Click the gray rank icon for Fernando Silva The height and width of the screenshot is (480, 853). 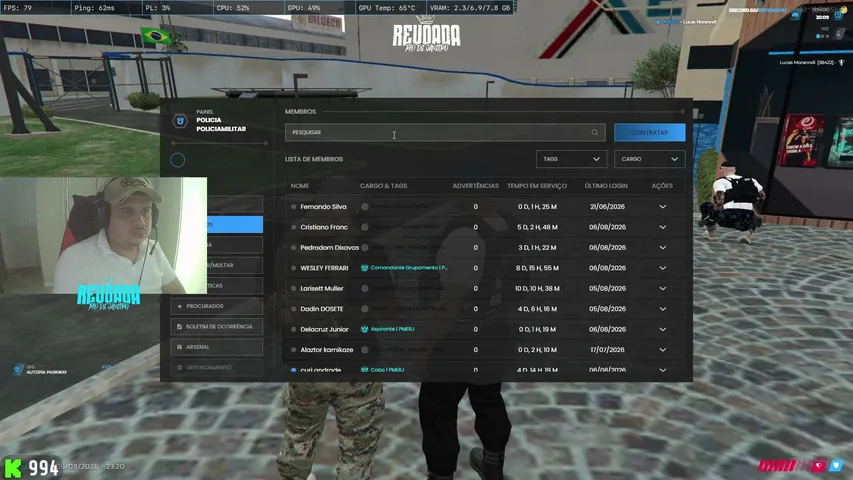[364, 207]
